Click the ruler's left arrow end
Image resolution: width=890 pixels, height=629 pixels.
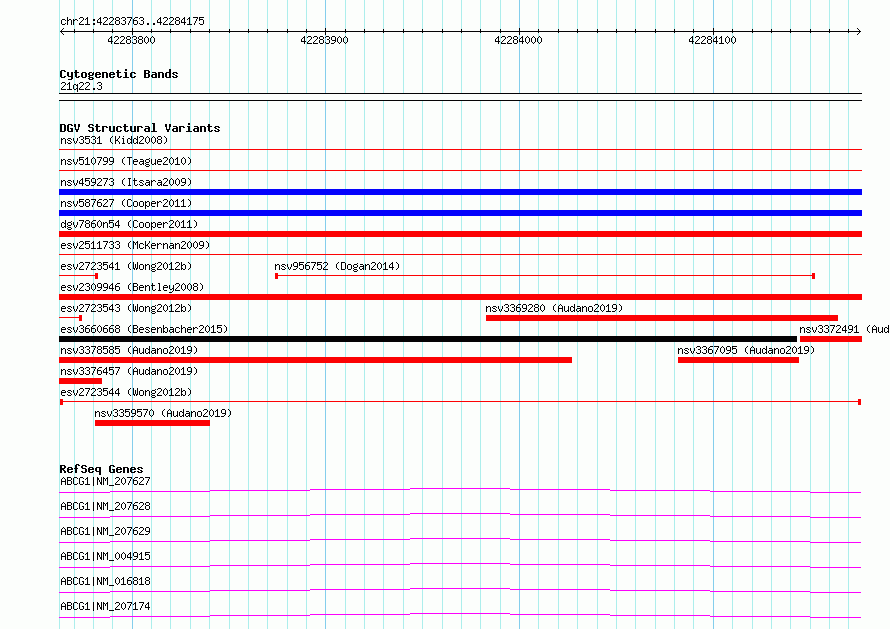tap(62, 31)
